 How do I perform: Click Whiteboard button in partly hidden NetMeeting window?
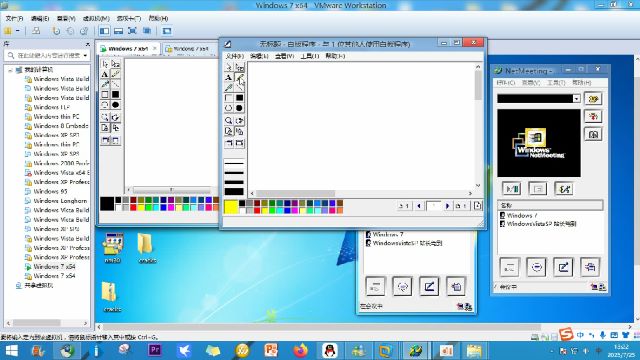pos(429,287)
